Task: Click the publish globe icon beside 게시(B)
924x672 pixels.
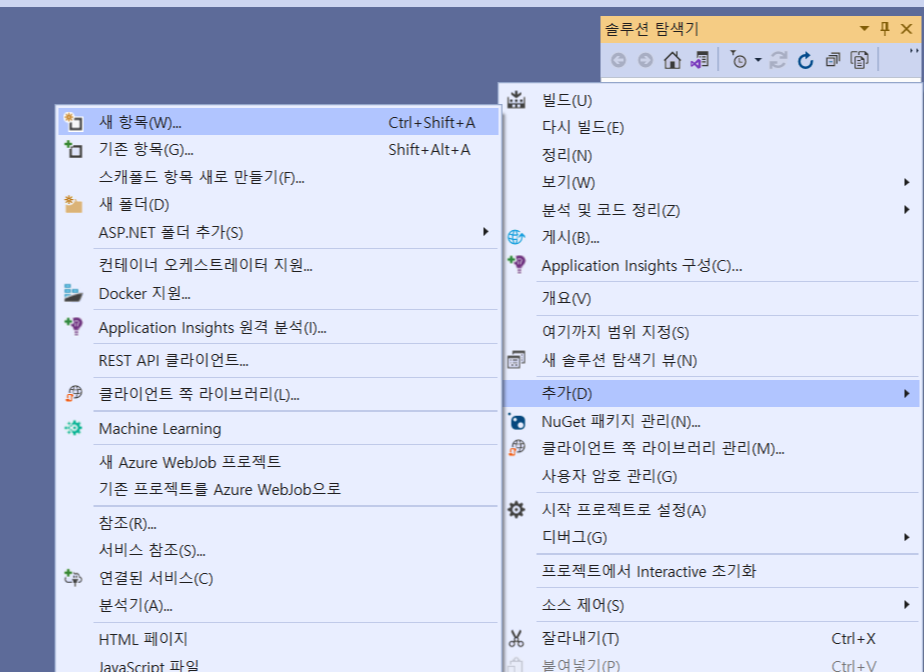Action: click(516, 237)
